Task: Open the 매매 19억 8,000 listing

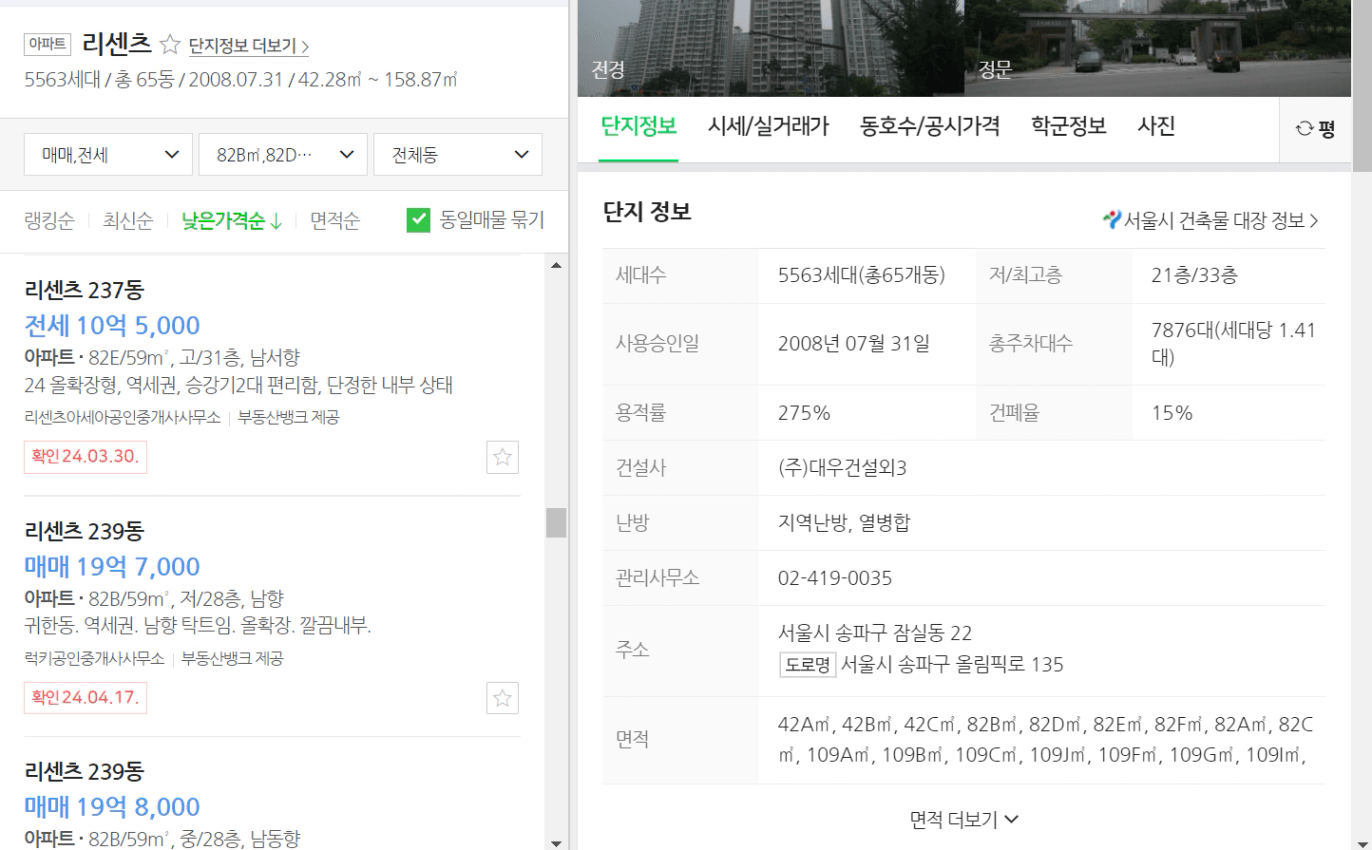Action: 112,807
